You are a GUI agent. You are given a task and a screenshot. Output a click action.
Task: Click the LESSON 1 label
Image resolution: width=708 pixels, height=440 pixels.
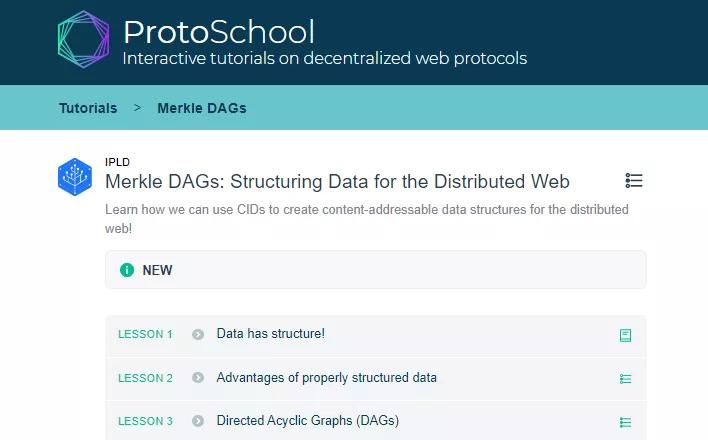(x=145, y=334)
